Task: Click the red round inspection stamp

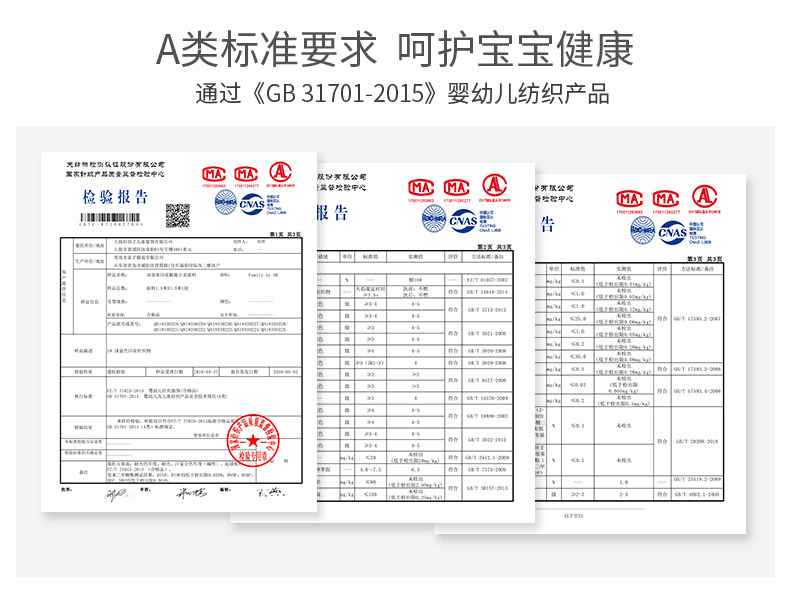Action: pos(252,441)
